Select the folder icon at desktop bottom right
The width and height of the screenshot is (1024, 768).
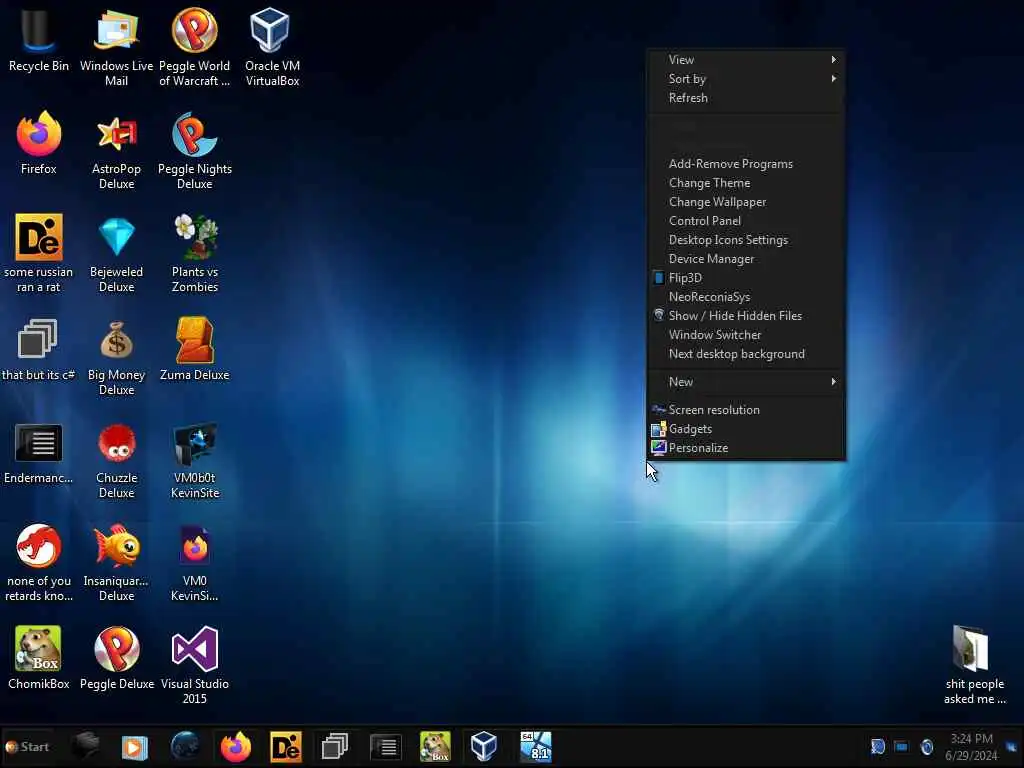(x=974, y=665)
